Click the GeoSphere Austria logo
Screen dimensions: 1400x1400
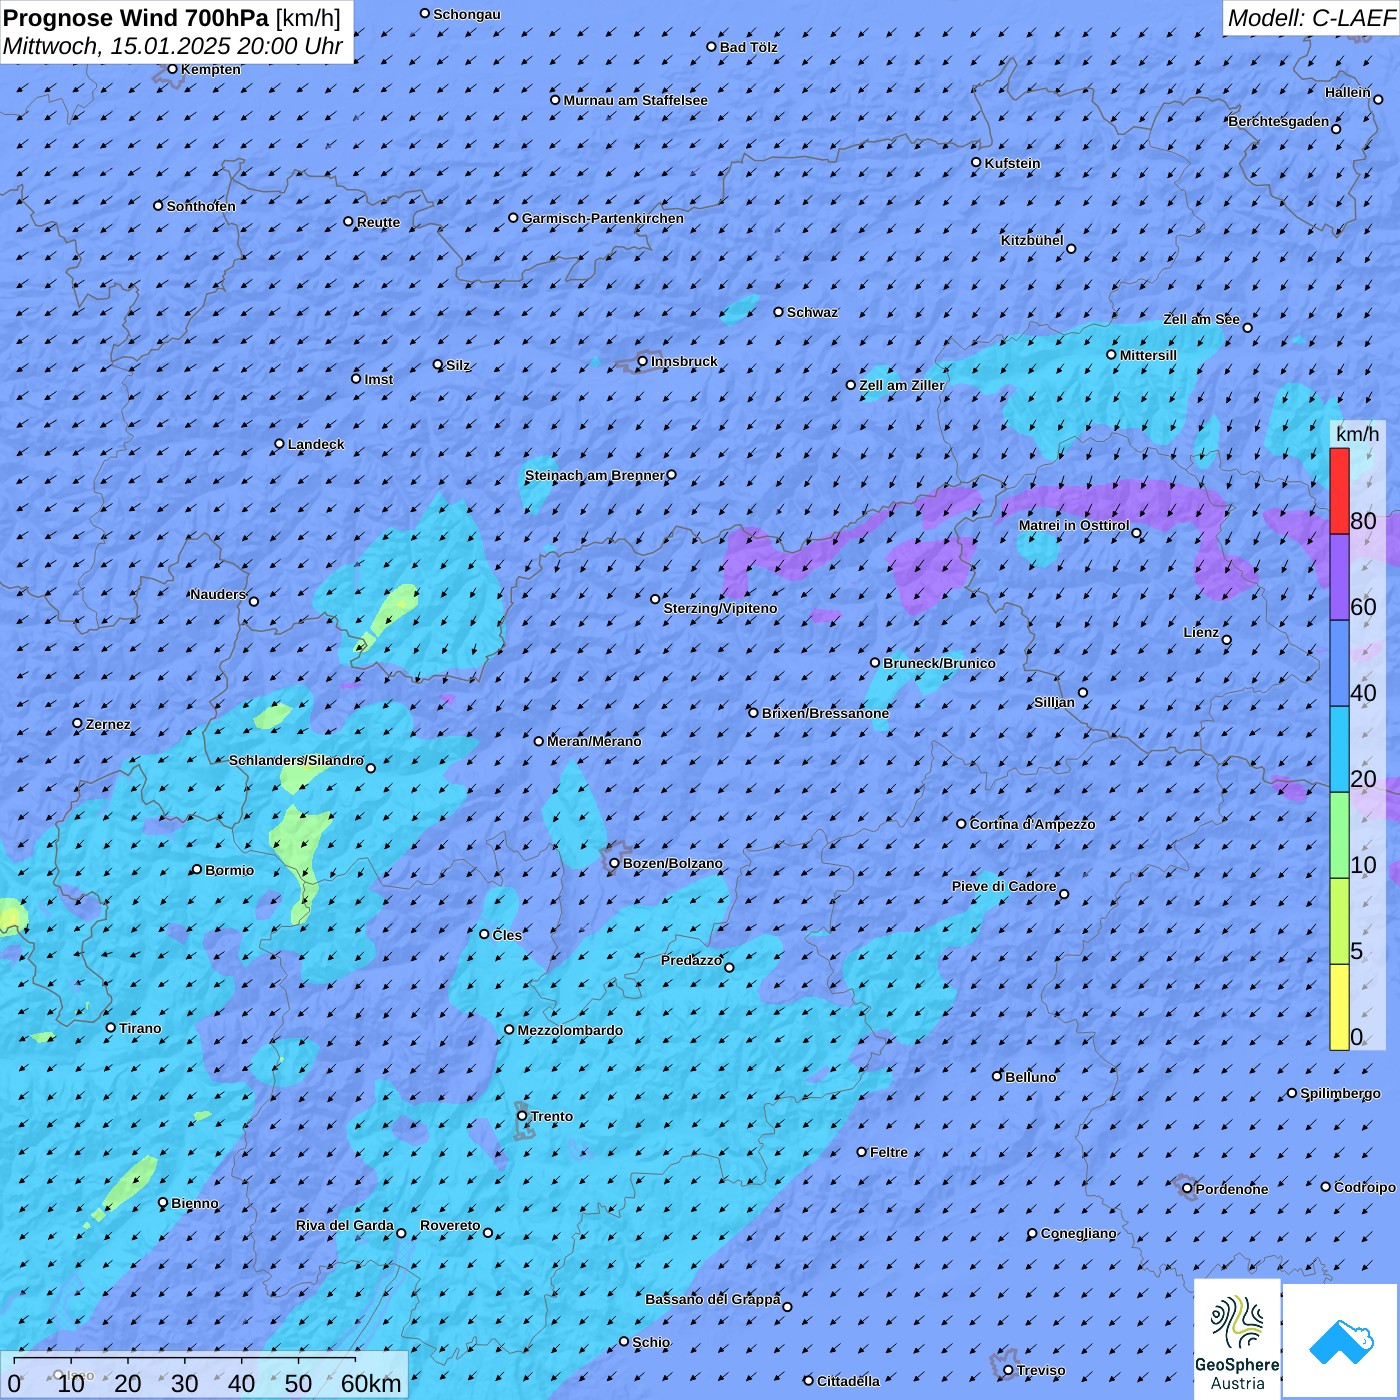tap(1237, 1339)
